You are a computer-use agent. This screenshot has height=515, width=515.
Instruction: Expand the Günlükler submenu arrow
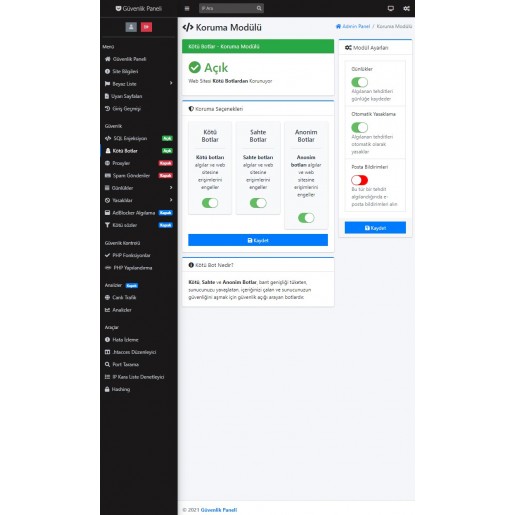pyautogui.click(x=171, y=188)
